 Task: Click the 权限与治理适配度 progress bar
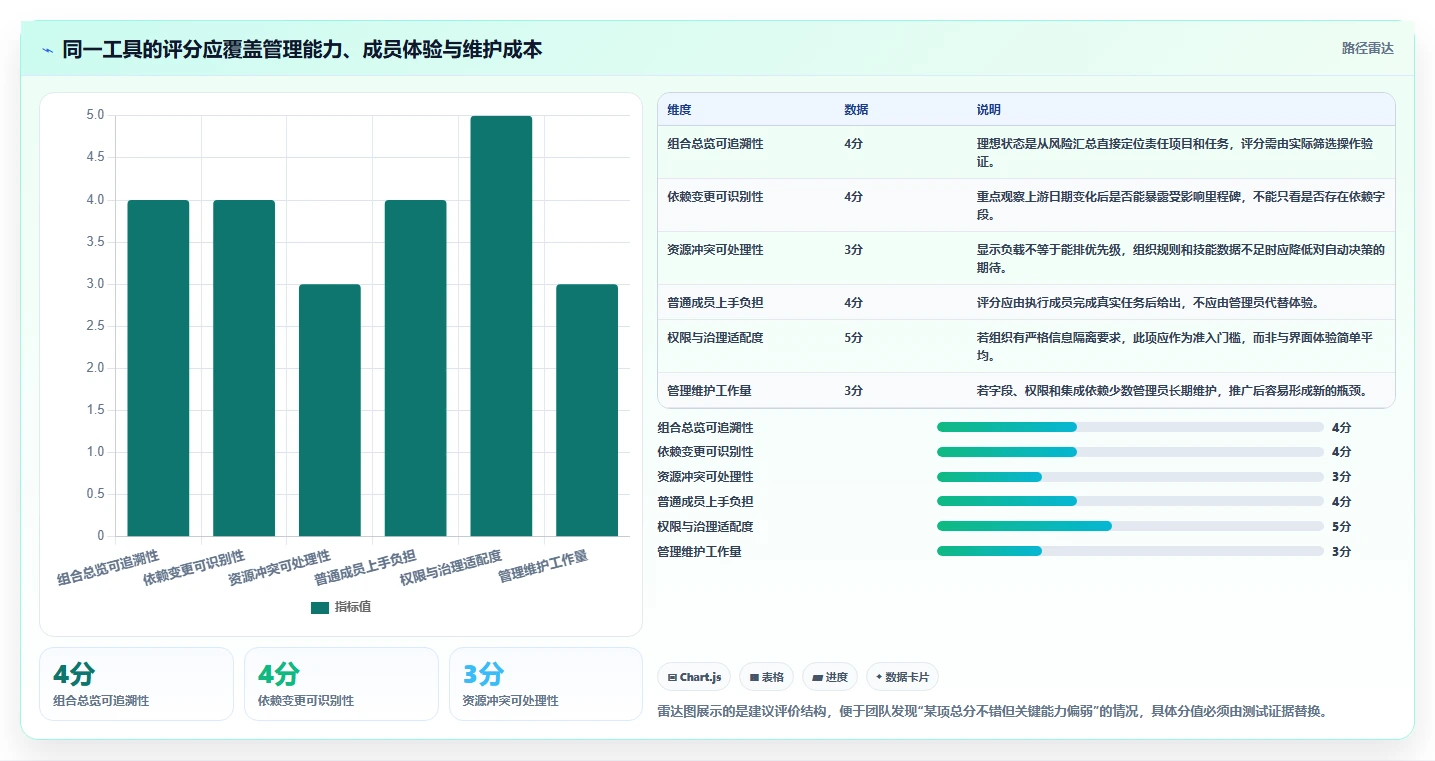tap(1130, 526)
